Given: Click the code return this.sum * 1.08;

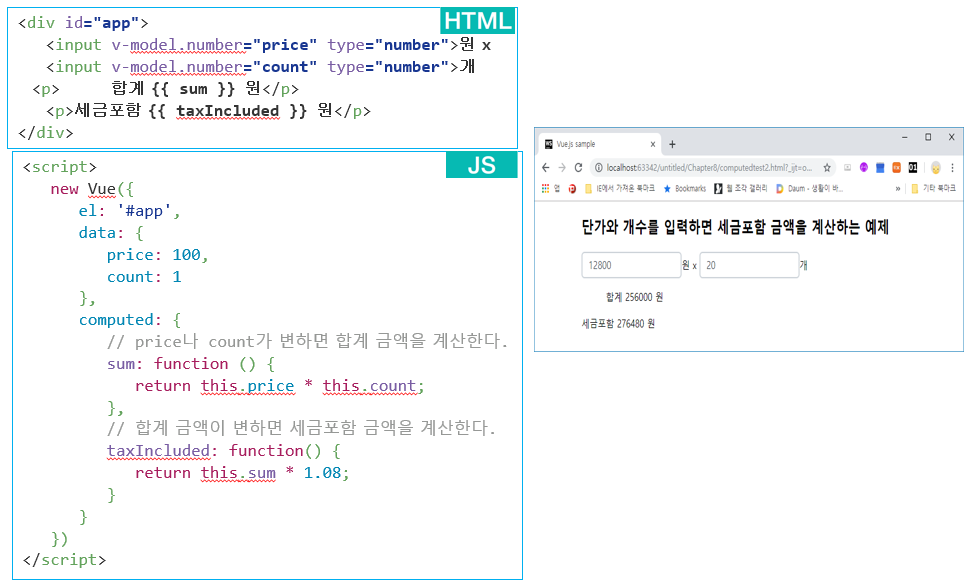Looking at the screenshot, I should (x=242, y=473).
